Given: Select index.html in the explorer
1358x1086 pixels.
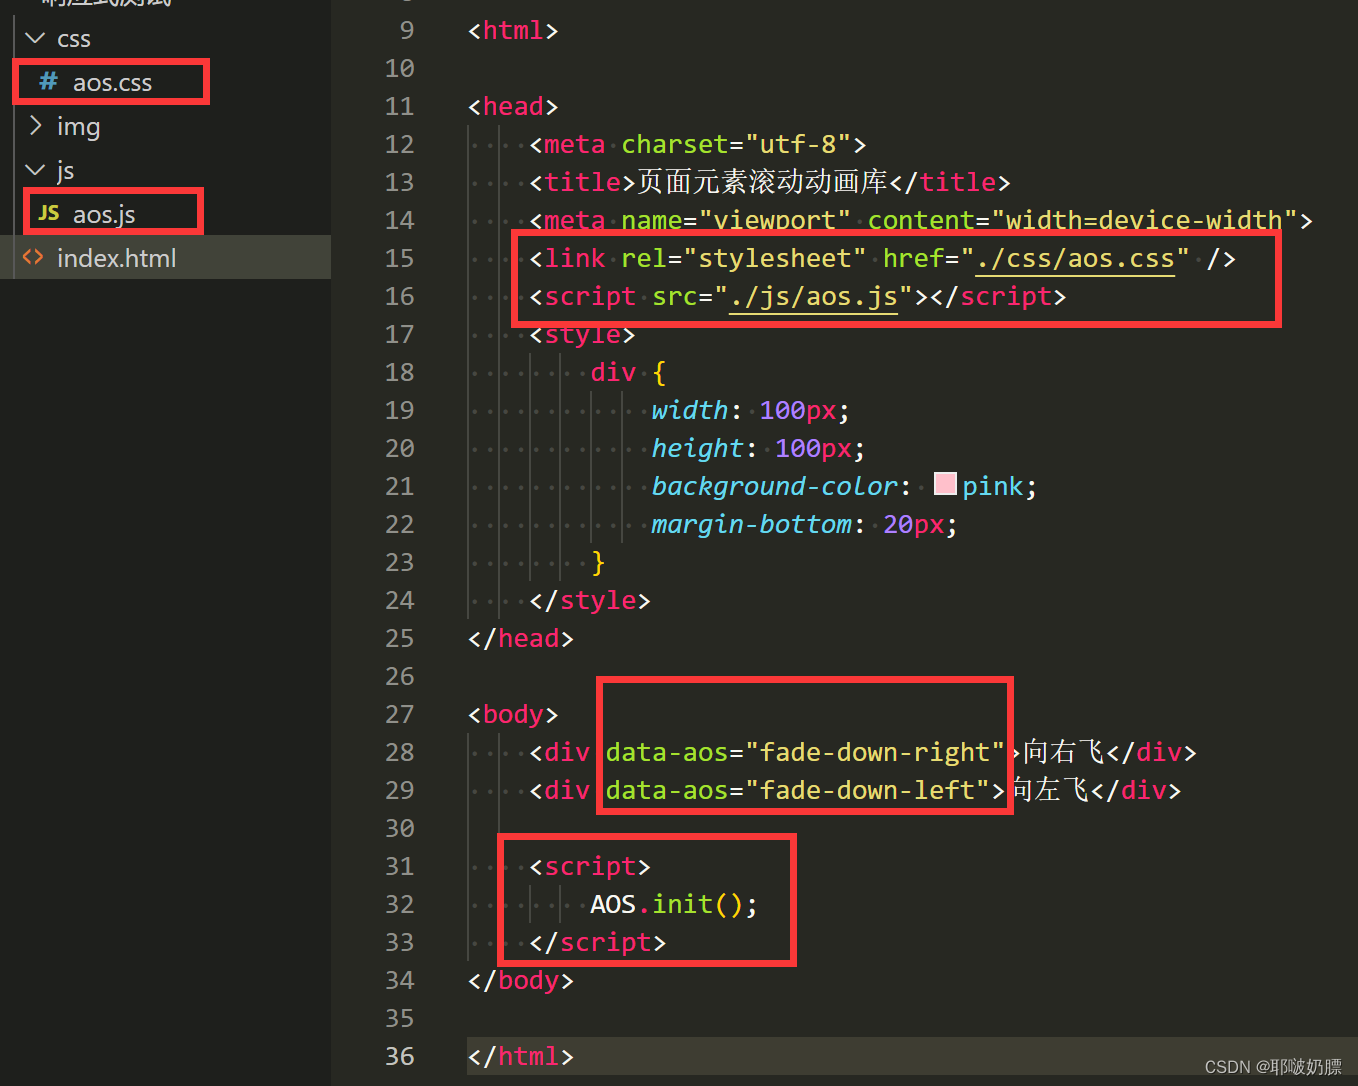Looking at the screenshot, I should click(117, 257).
